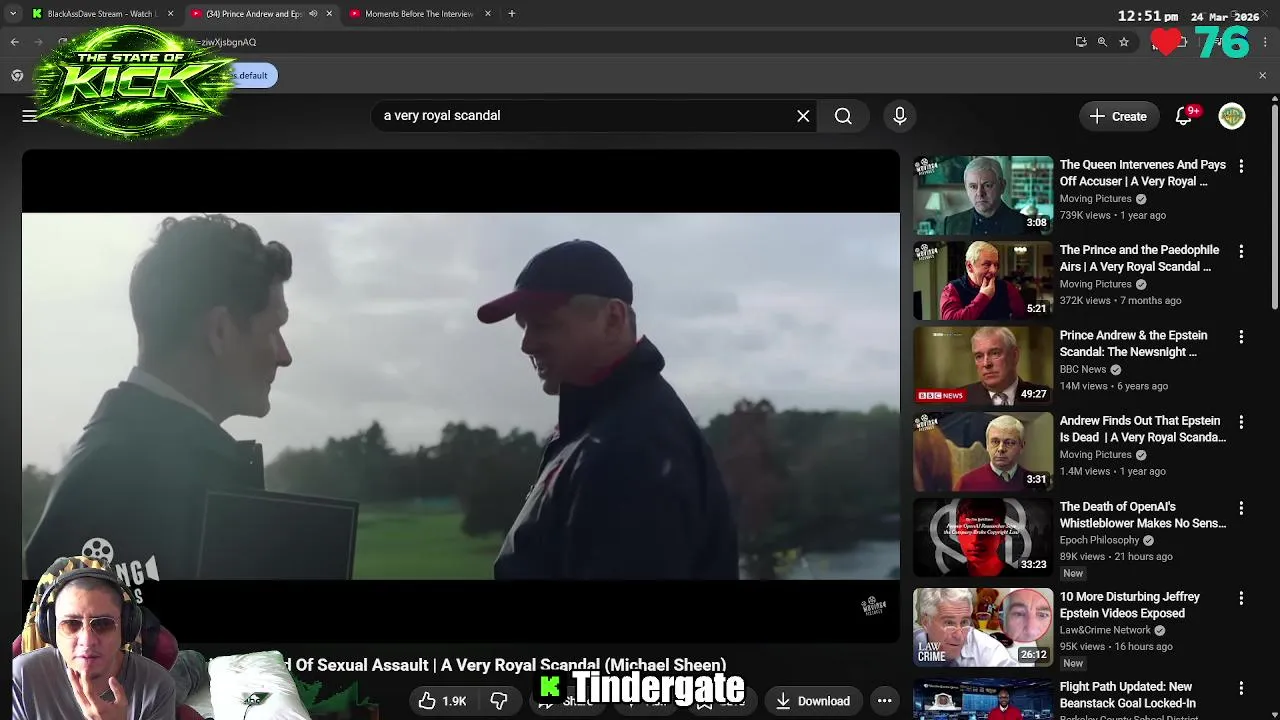Image resolution: width=1280 pixels, height=720 pixels.
Task: Open title 'The Queen Intervenes And Pays Off Accuser'
Action: click(x=1142, y=173)
